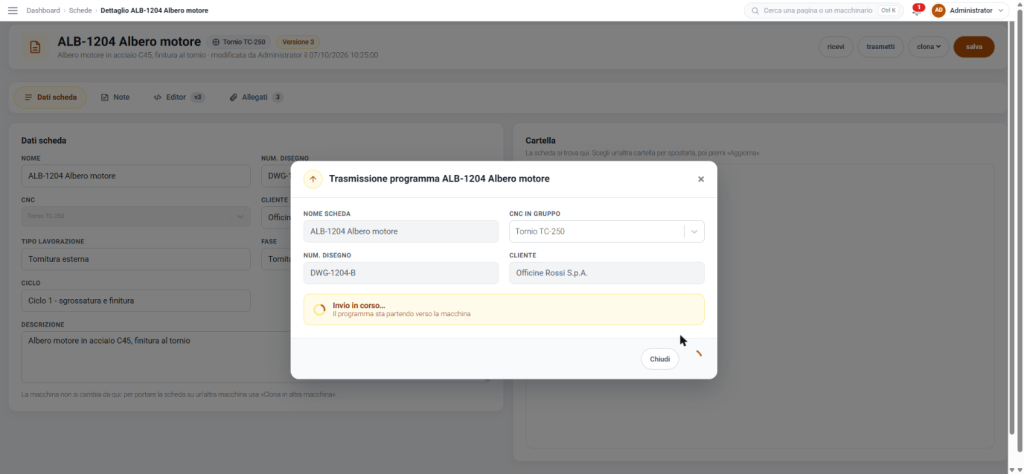Open the Allegati tab
This screenshot has width=1024, height=474.
(x=256, y=97)
